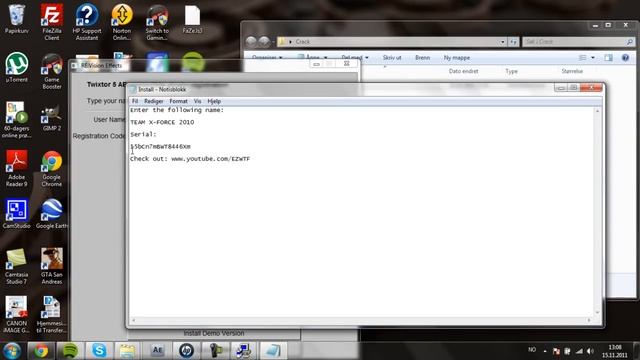Open the Fil menu in Notisblokk
The height and width of the screenshot is (360, 640).
tap(135, 101)
